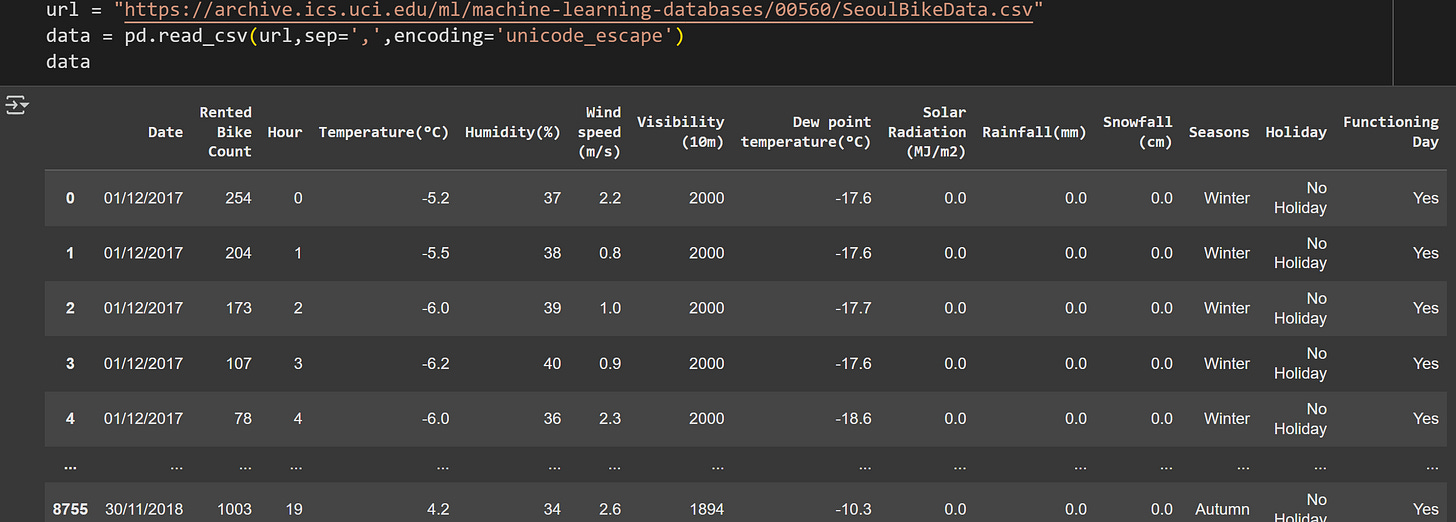Viewport: 1456px width, 522px height.
Task: Click humidity value 39
Action: (x=552, y=308)
